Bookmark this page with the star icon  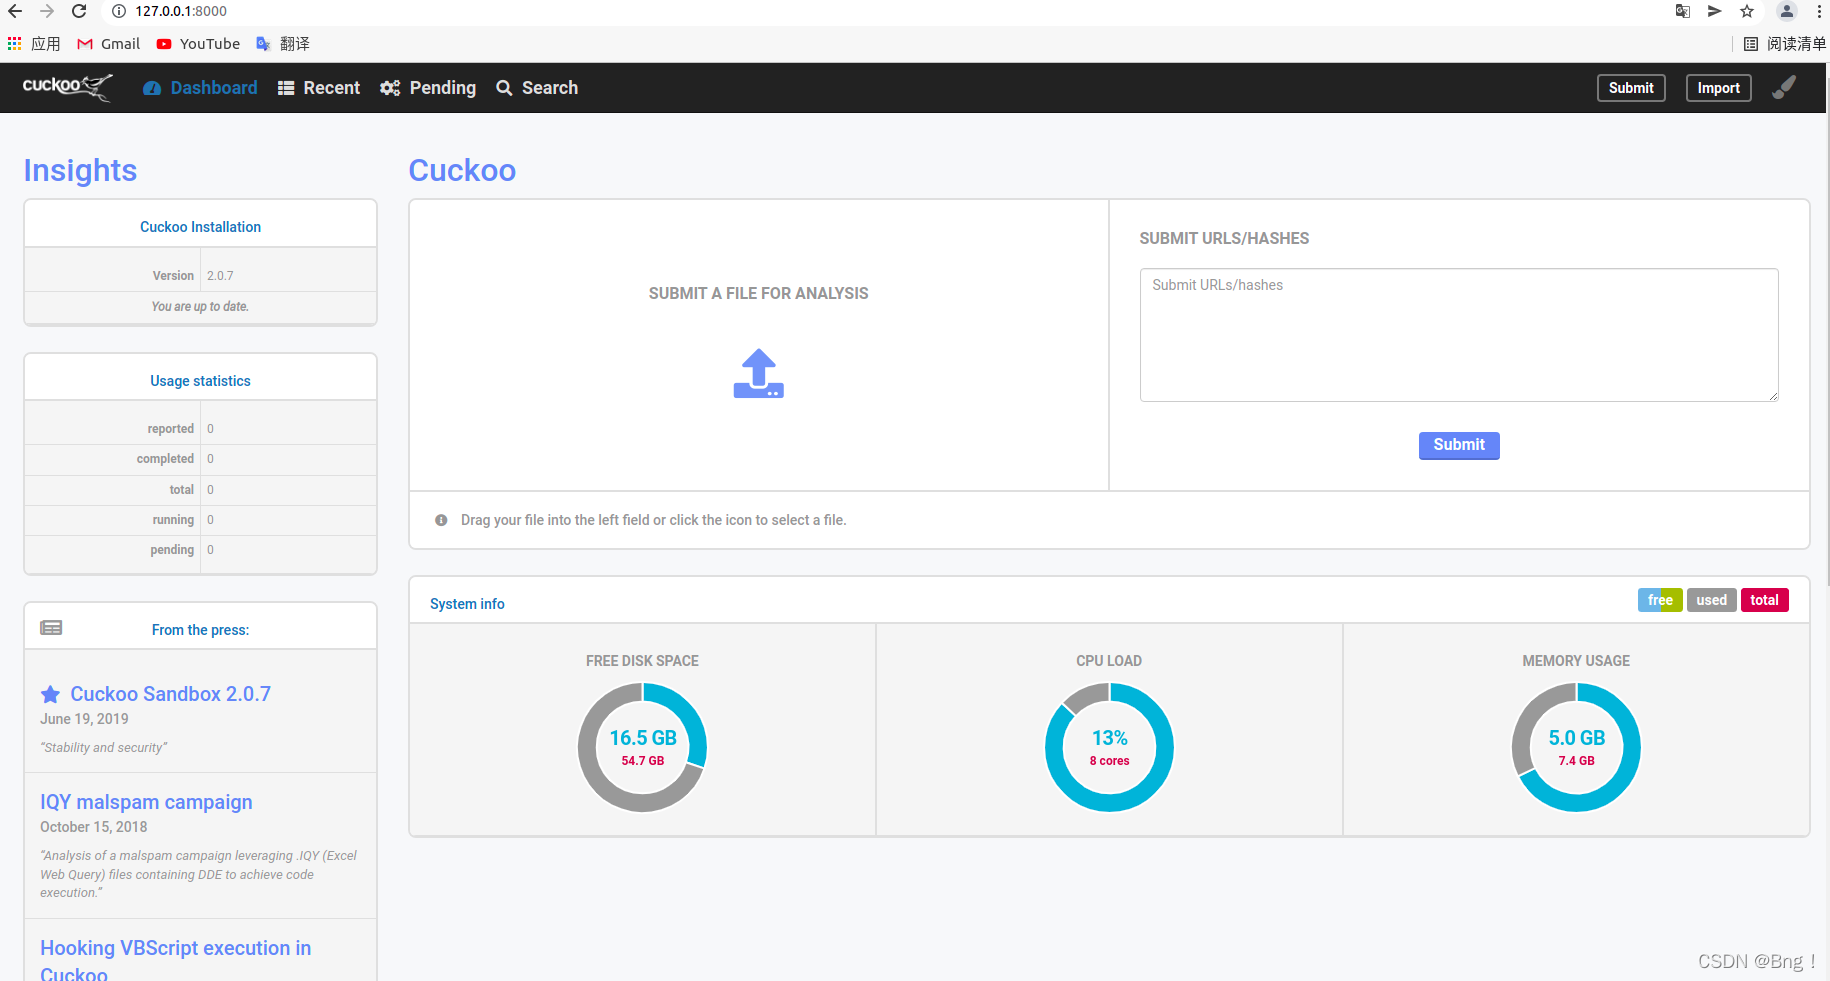coord(1747,11)
